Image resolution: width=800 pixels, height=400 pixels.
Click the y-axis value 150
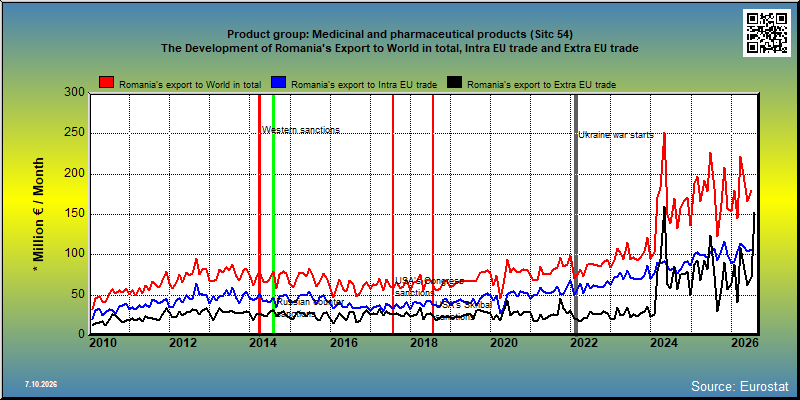point(74,214)
